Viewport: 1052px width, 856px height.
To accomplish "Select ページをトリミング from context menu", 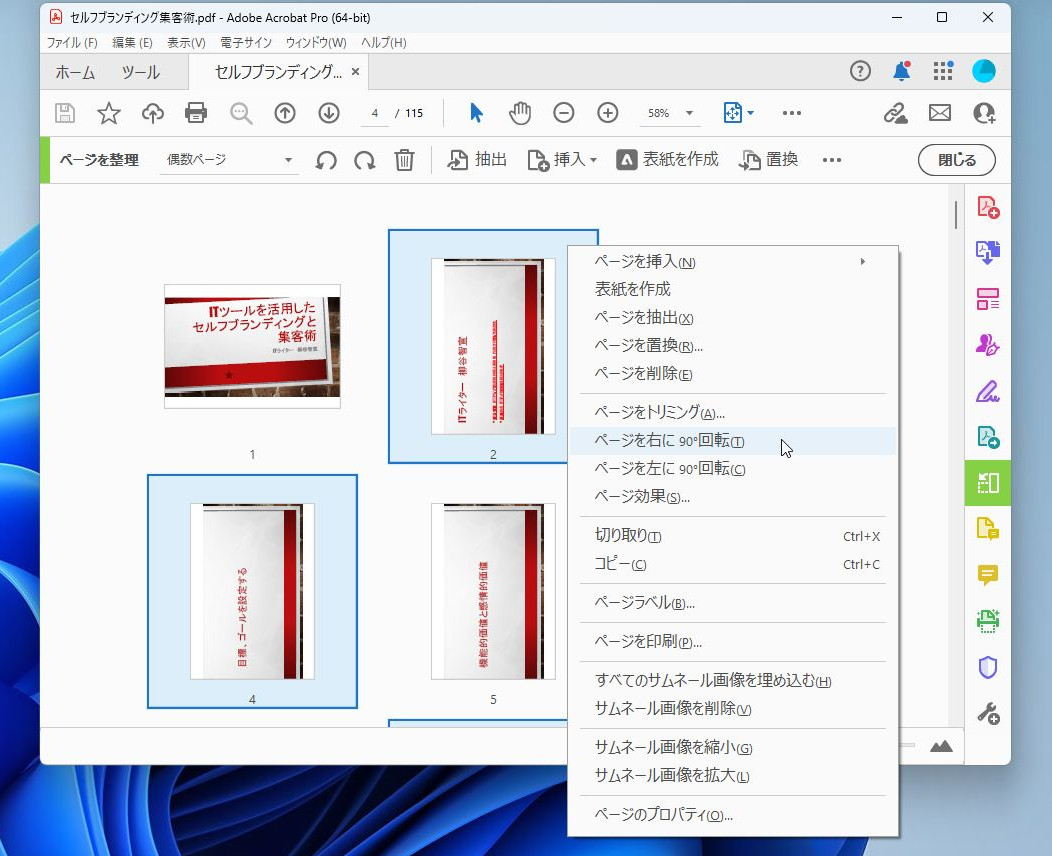I will point(732,413).
